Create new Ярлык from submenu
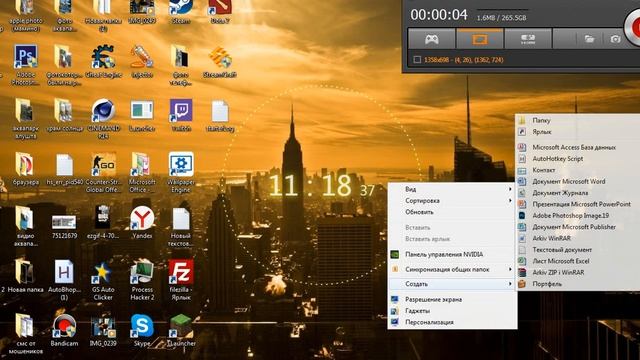 [x=578, y=132]
